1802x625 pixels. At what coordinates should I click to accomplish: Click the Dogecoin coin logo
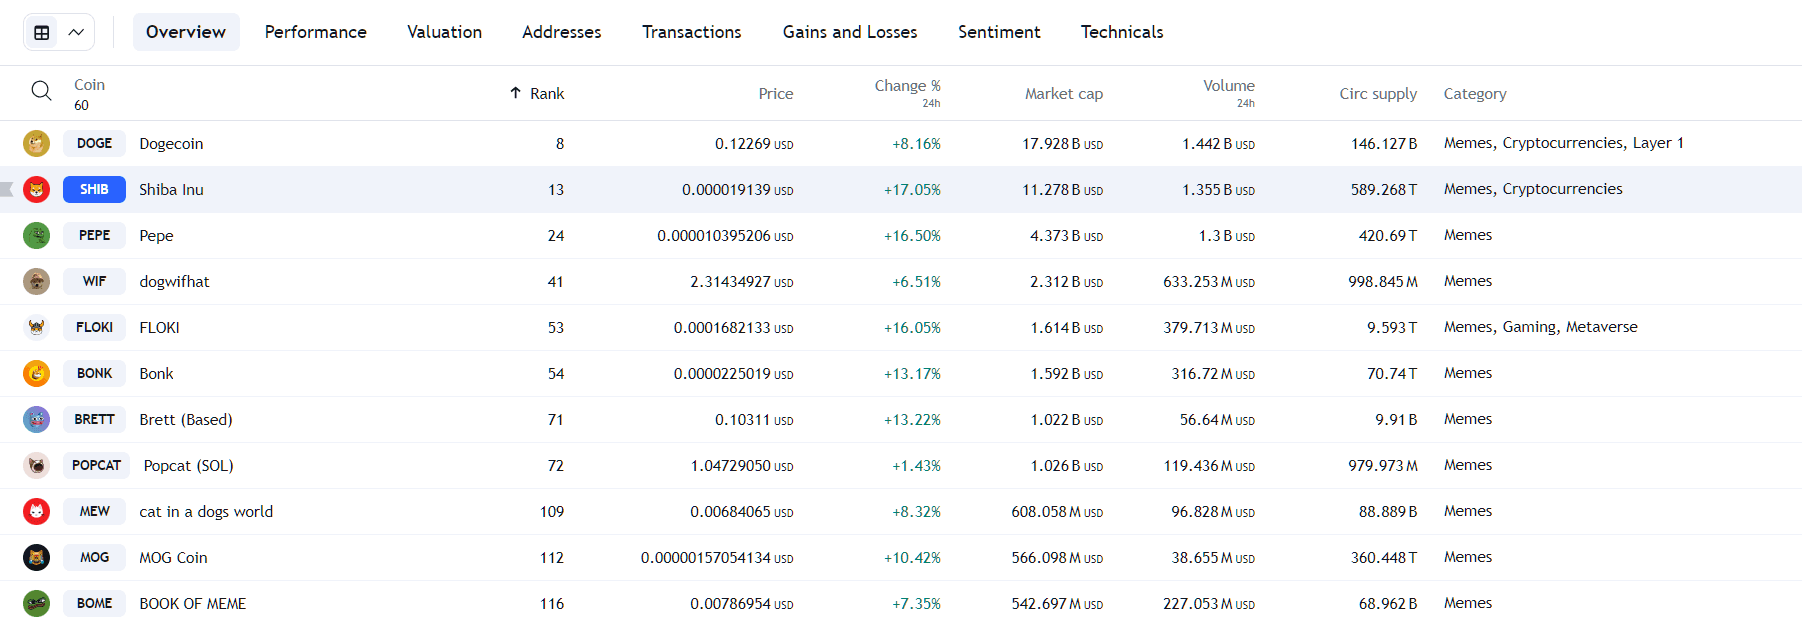coord(37,144)
